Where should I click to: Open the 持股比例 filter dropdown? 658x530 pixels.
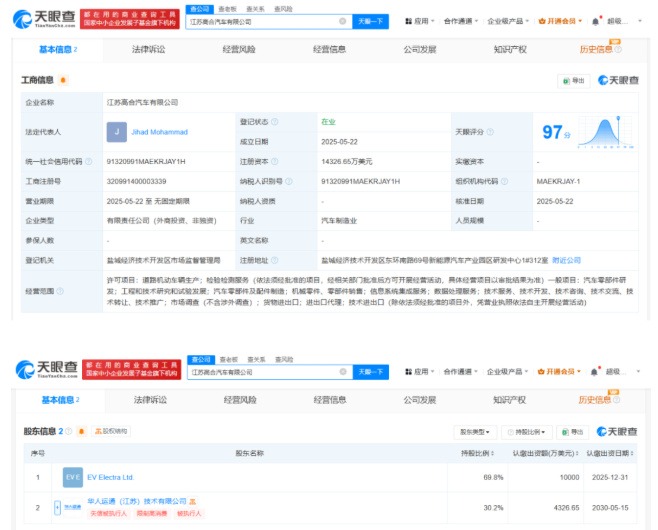(x=527, y=432)
